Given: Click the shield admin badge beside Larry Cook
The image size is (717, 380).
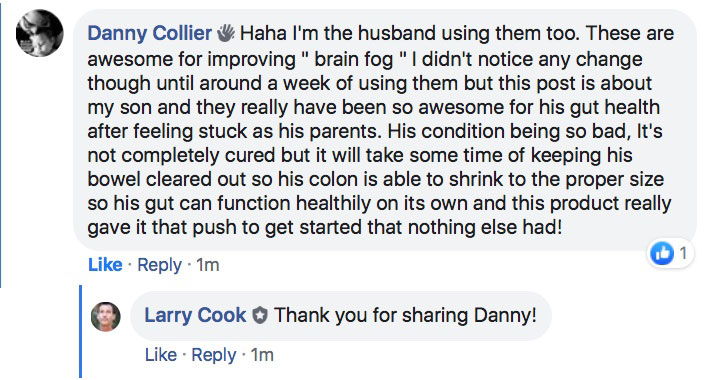Looking at the screenshot, I should [260, 316].
